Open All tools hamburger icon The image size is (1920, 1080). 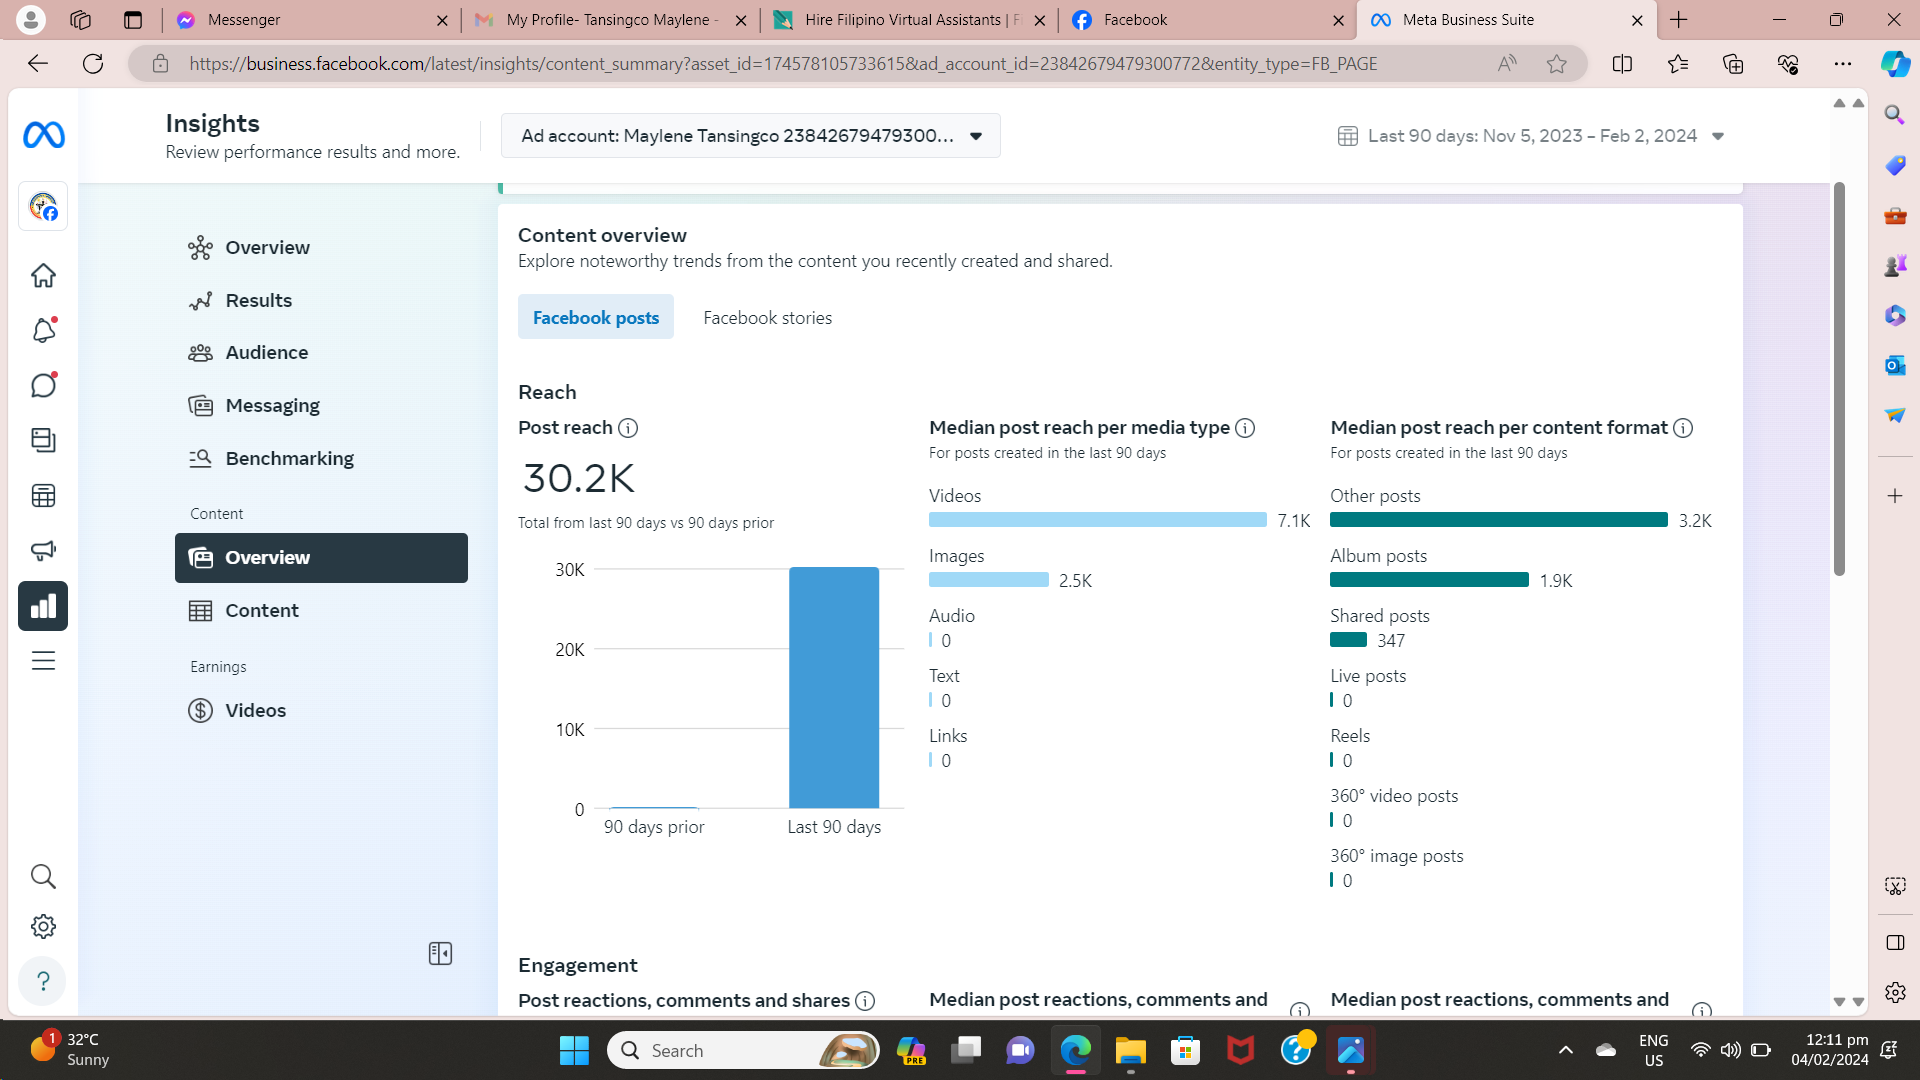click(43, 661)
